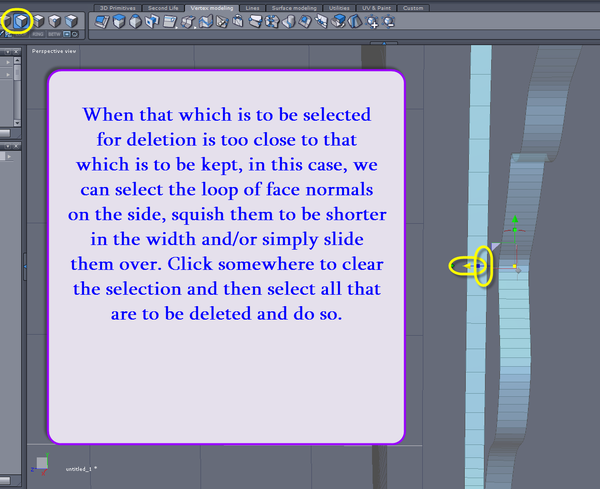Screen dimensions: 600x489
Task: Select the bridge tool icon
Action: point(255,21)
